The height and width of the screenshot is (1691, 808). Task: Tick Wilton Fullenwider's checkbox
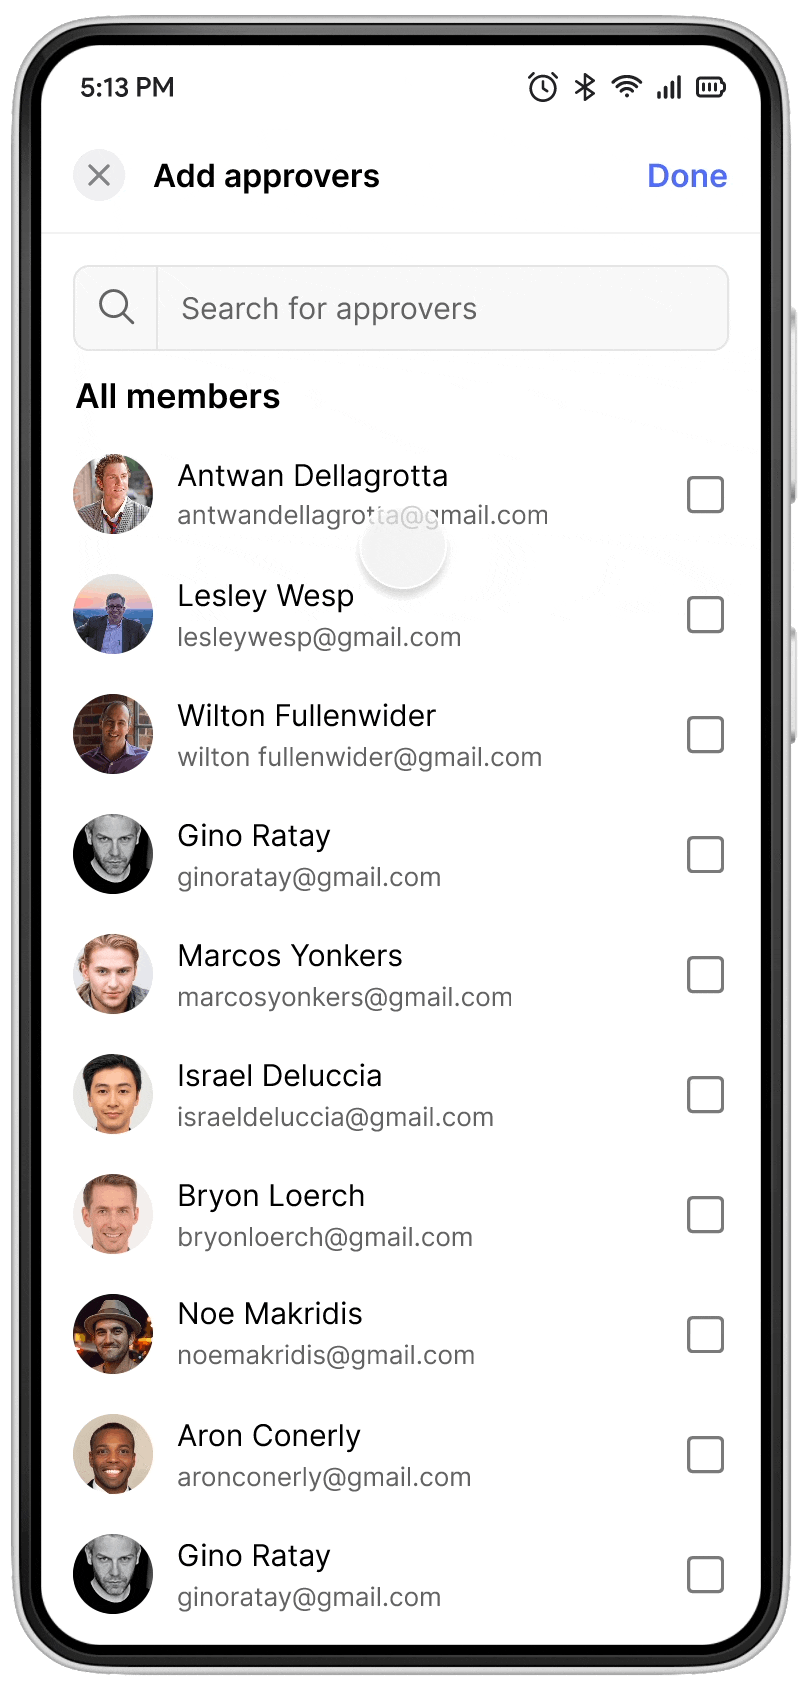(705, 734)
